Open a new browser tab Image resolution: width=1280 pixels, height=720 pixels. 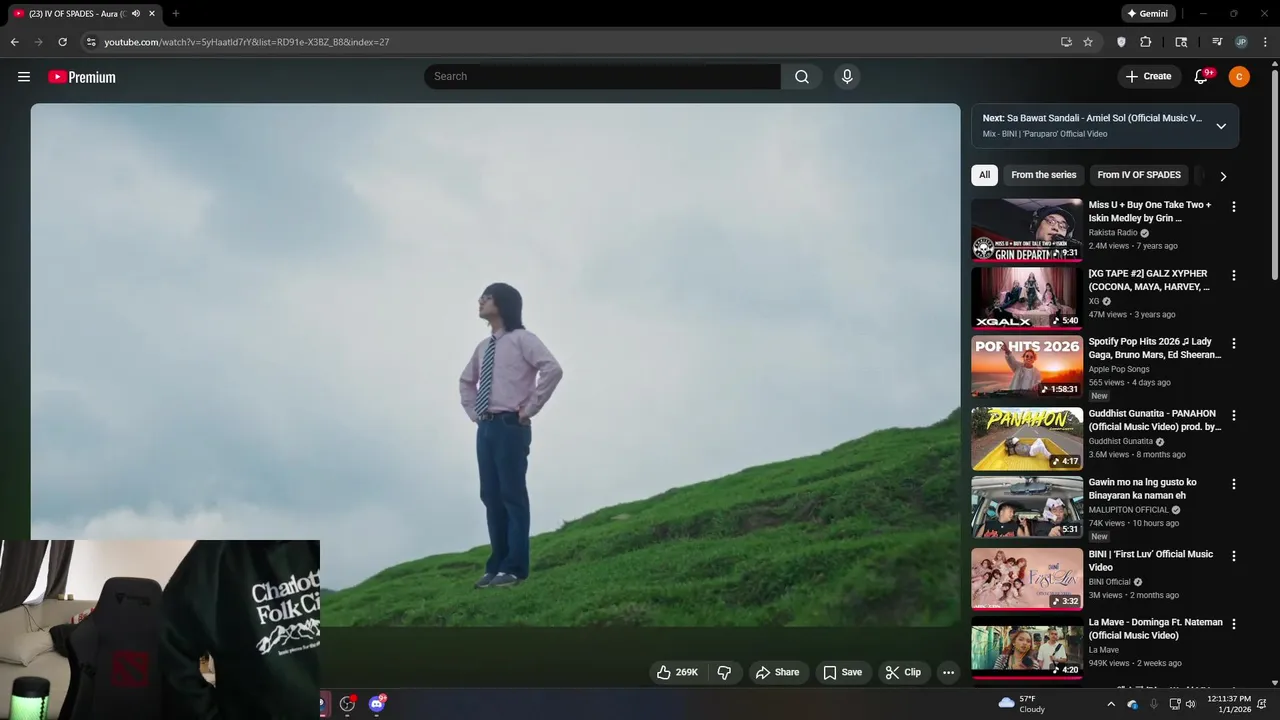point(176,14)
